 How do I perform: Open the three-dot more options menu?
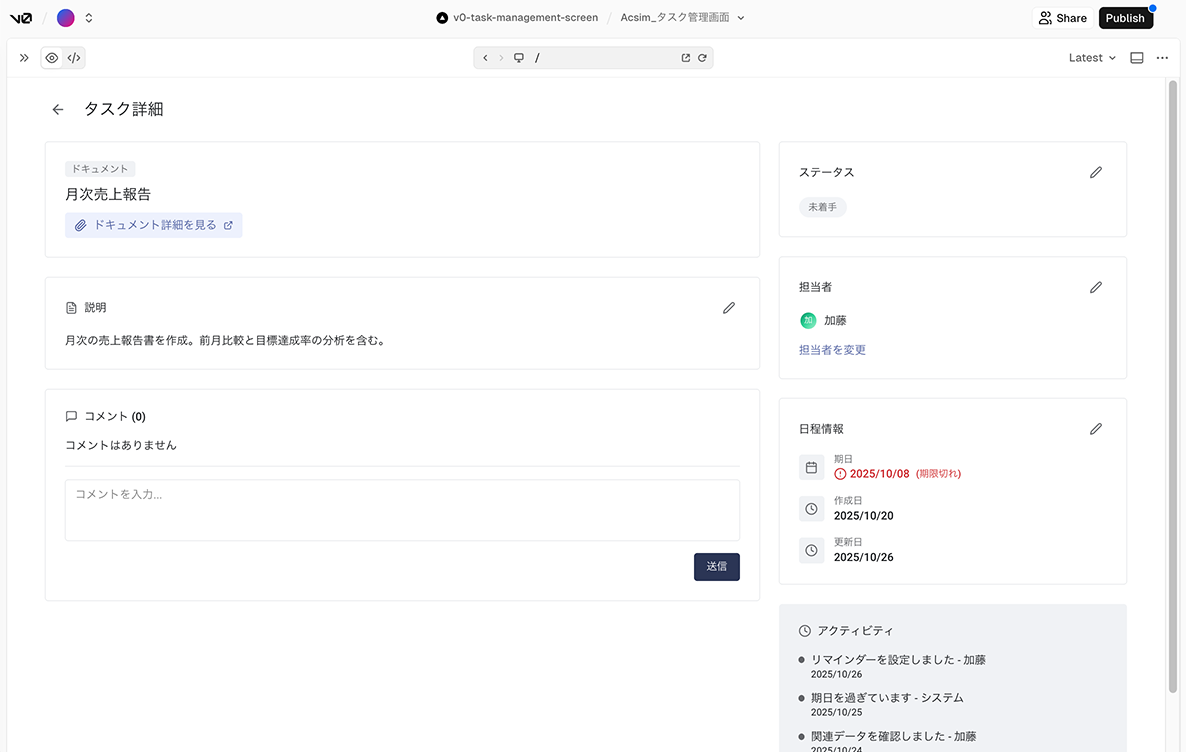pos(1162,58)
